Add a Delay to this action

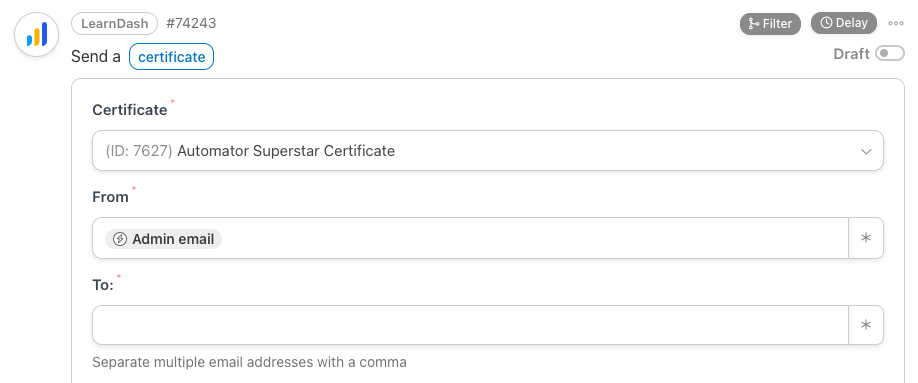pyautogui.click(x=844, y=23)
